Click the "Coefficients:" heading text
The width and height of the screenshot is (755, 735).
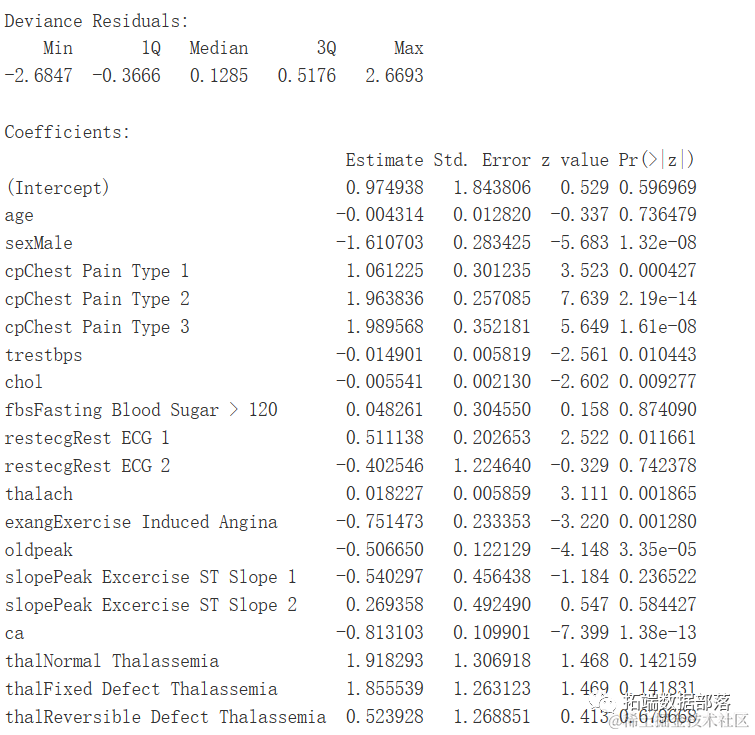click(x=67, y=131)
